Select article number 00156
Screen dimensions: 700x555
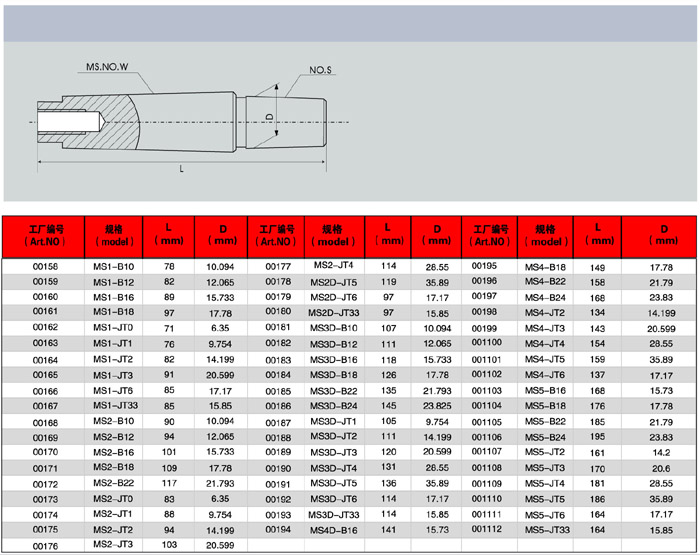(x=45, y=268)
